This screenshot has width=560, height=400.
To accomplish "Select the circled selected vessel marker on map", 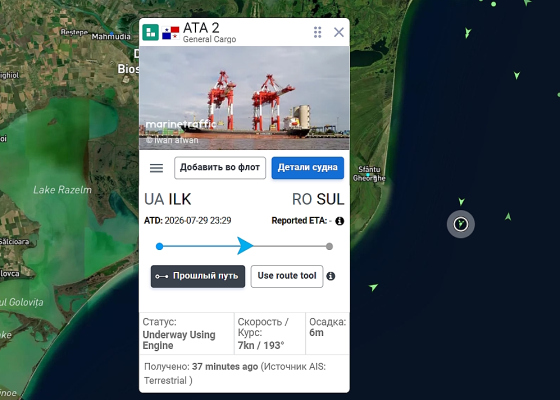I will tap(461, 224).
